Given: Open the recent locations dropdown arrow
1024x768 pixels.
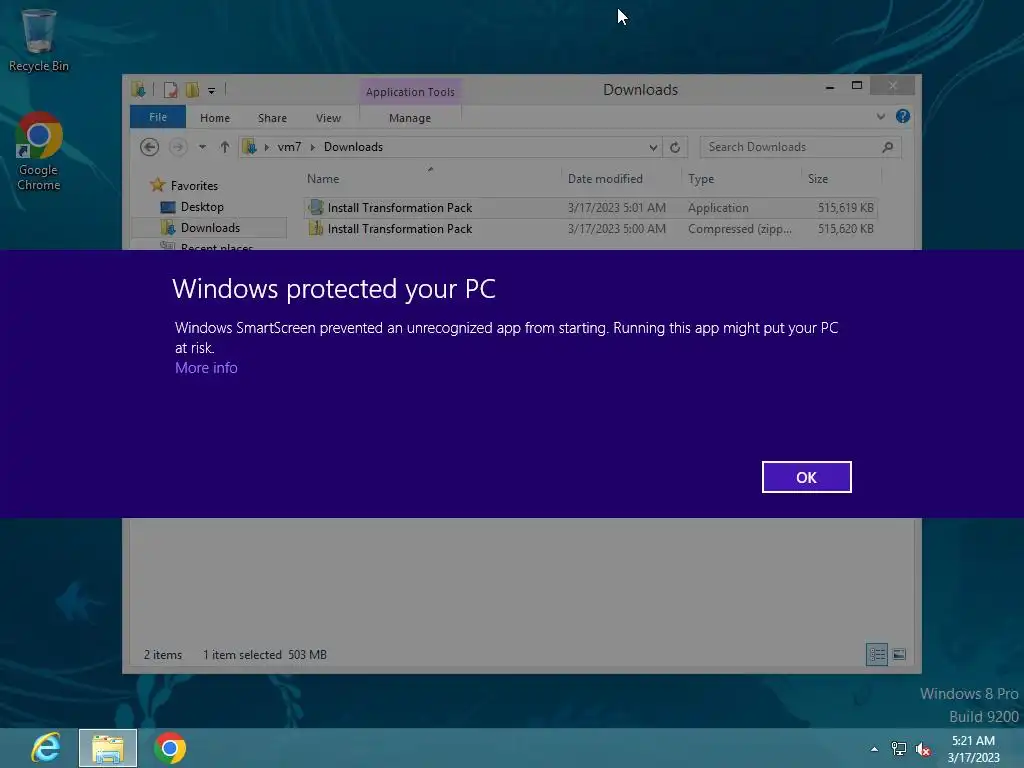Looking at the screenshot, I should [x=202, y=147].
